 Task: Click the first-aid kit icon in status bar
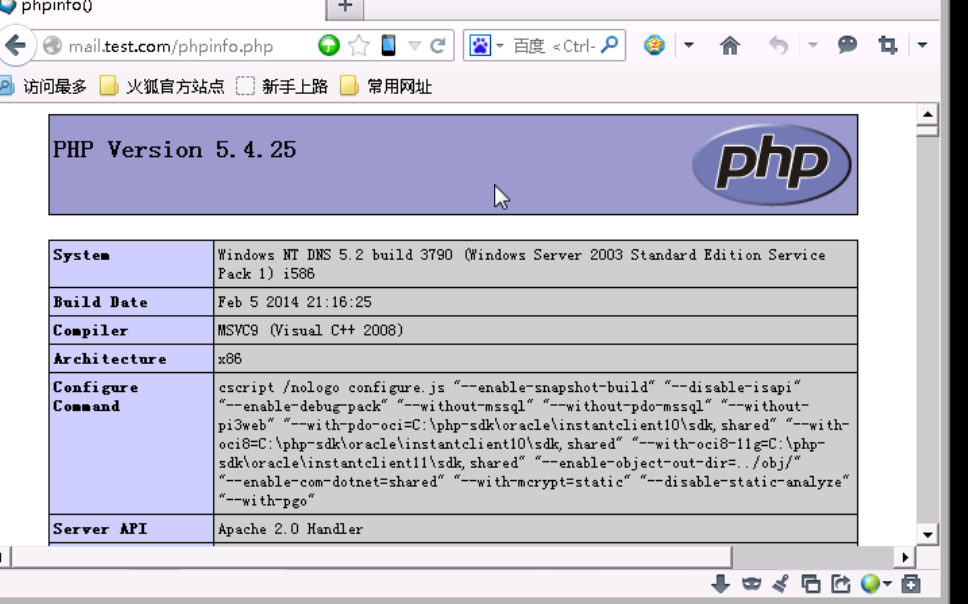coord(911,584)
